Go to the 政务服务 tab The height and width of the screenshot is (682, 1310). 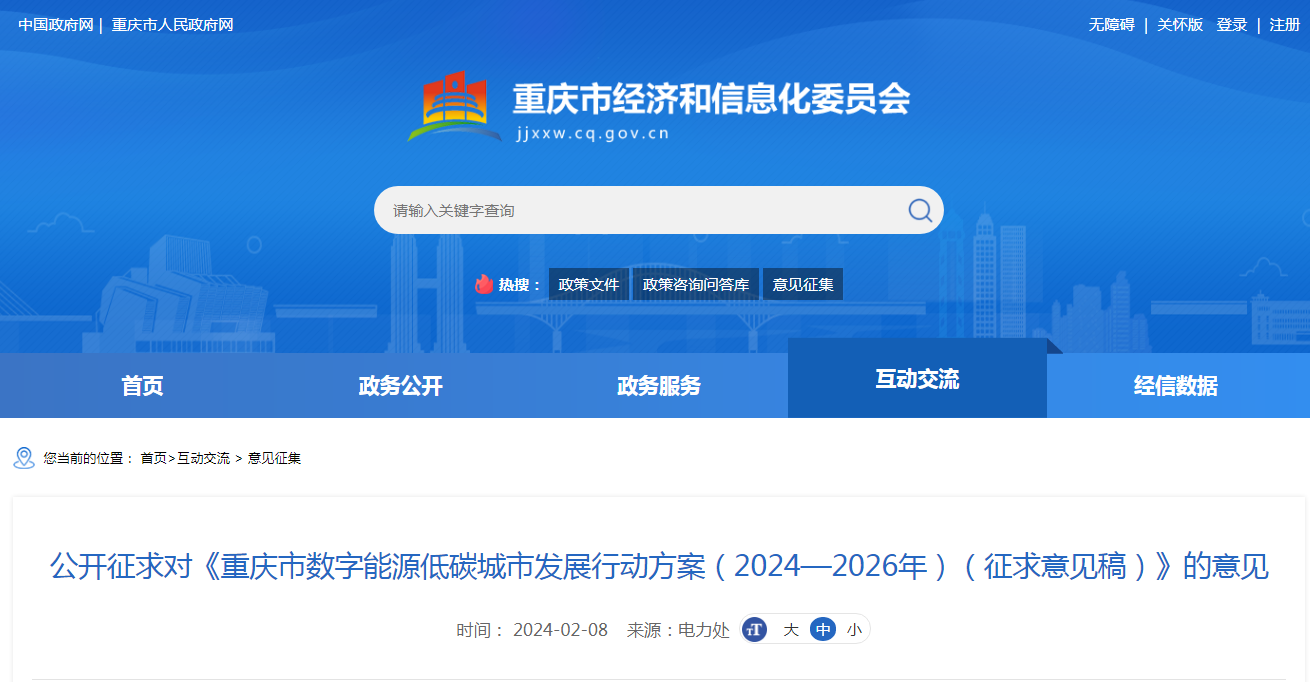pyautogui.click(x=659, y=386)
